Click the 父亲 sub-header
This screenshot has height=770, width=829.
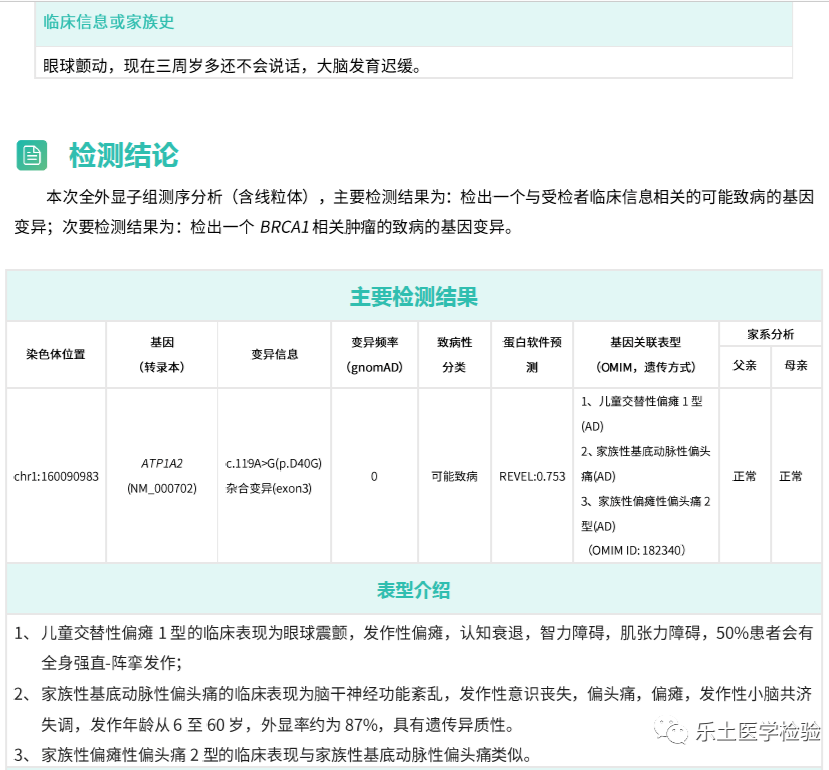click(x=744, y=365)
